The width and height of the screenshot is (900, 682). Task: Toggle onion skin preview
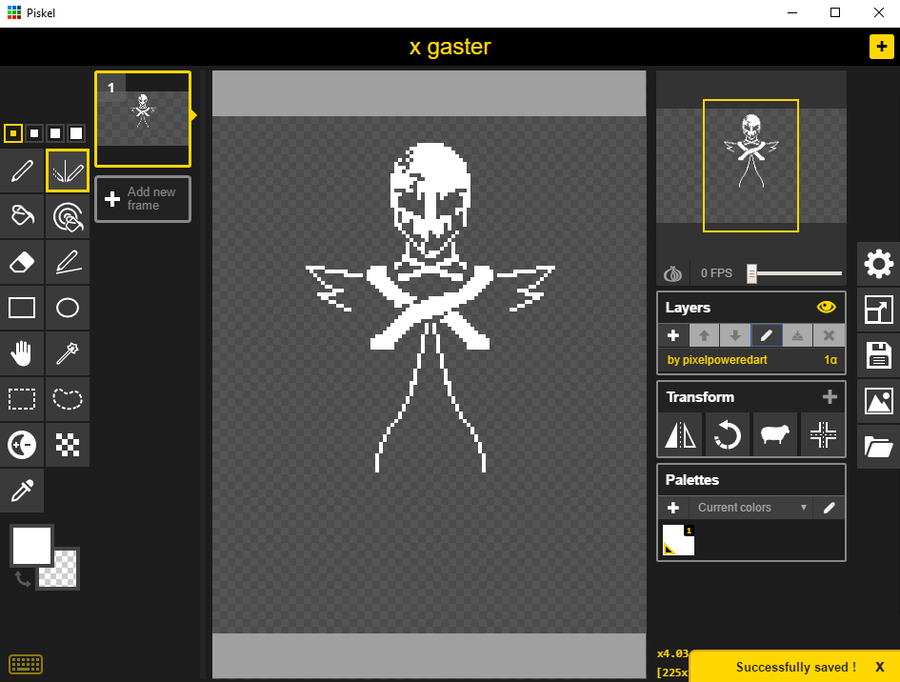coord(673,273)
